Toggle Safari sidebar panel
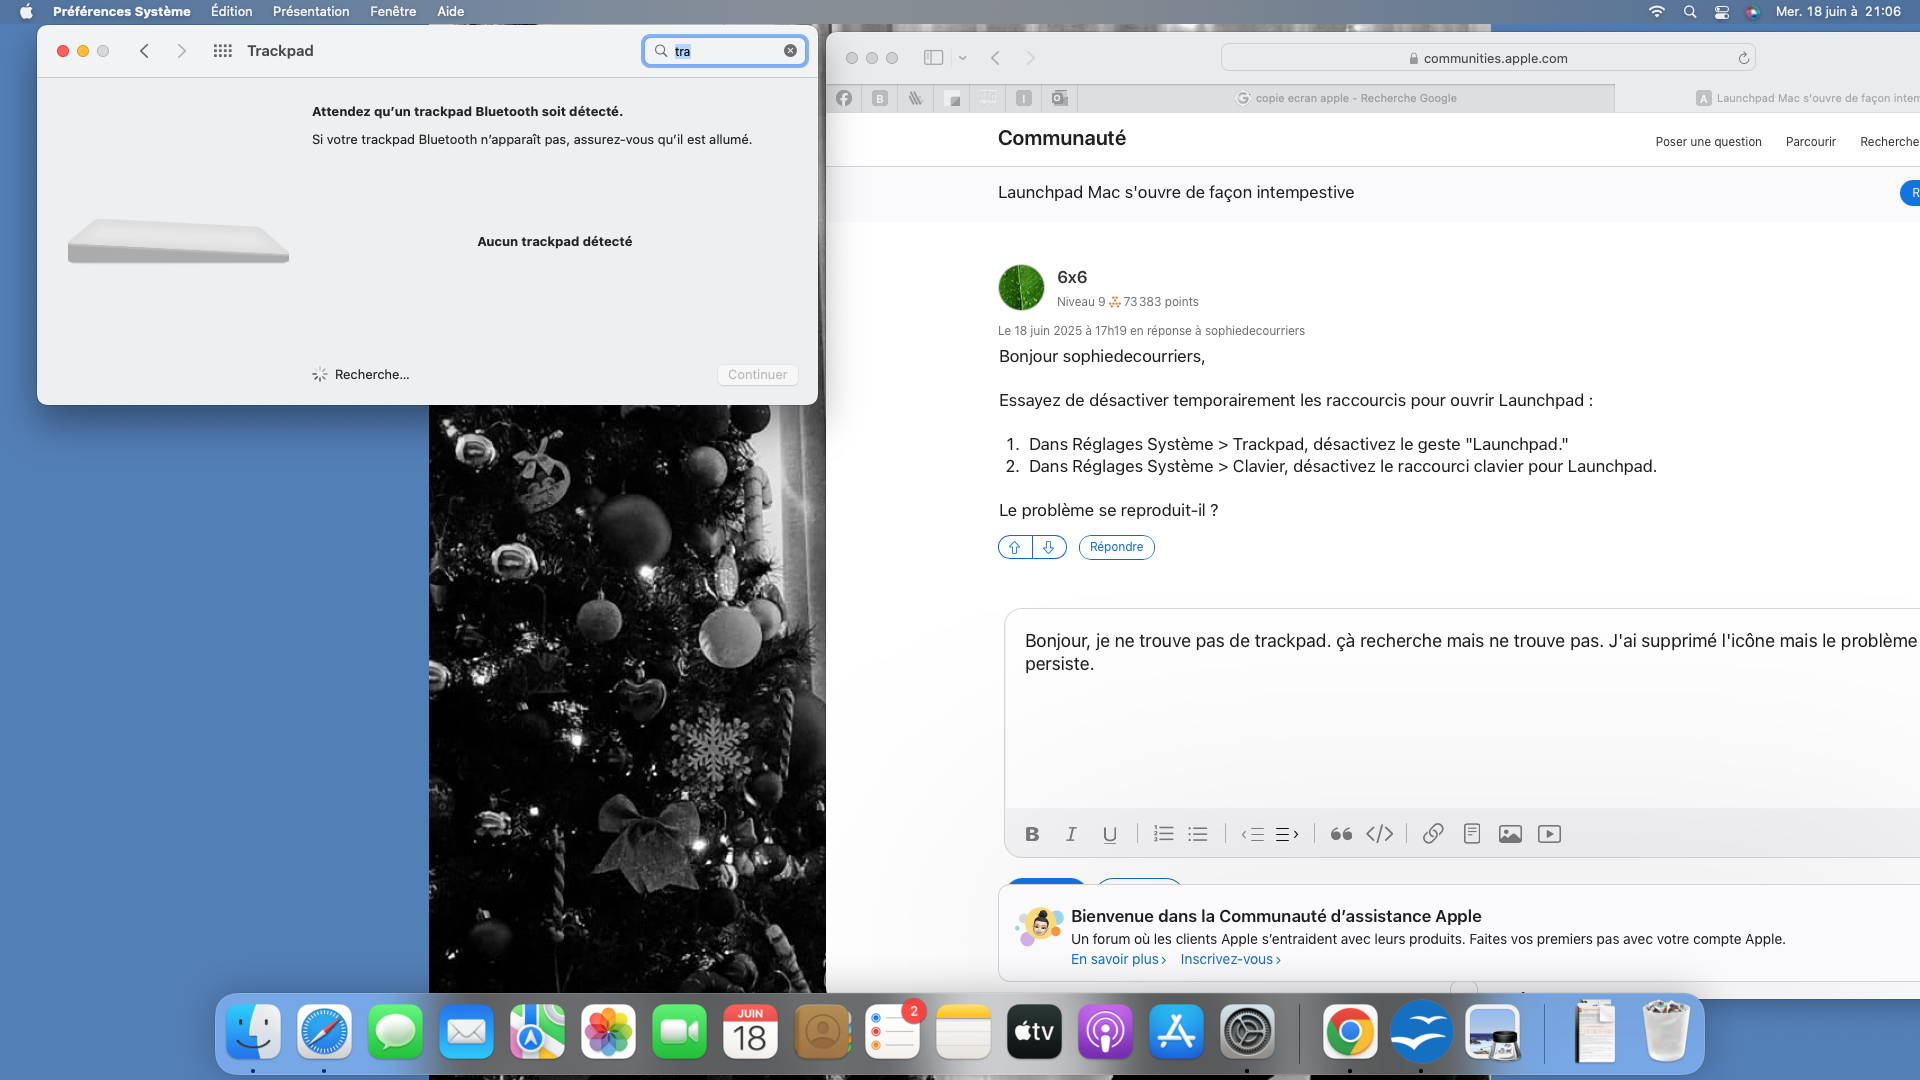1920x1080 pixels. pos(933,58)
